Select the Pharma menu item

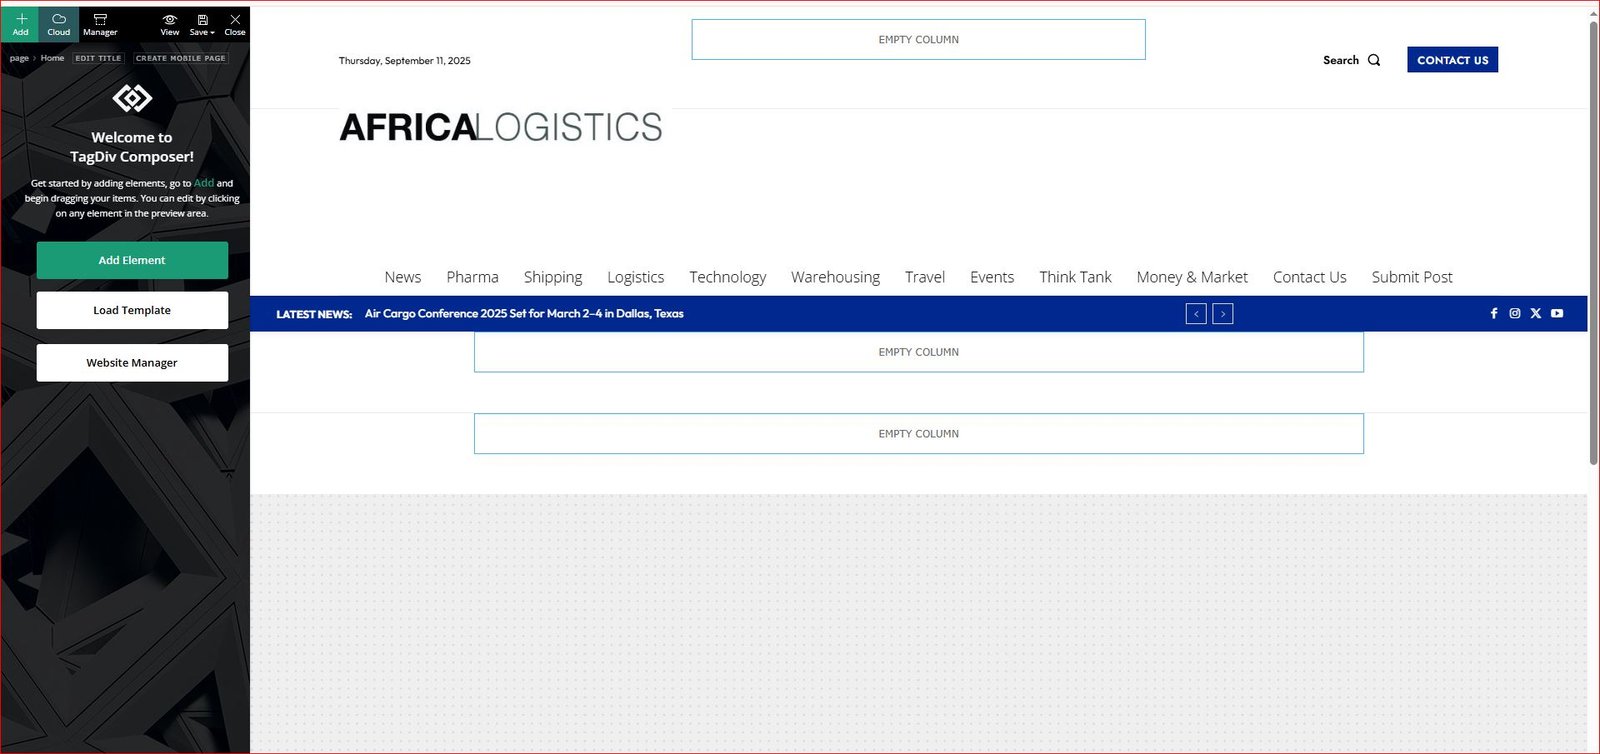(x=472, y=277)
